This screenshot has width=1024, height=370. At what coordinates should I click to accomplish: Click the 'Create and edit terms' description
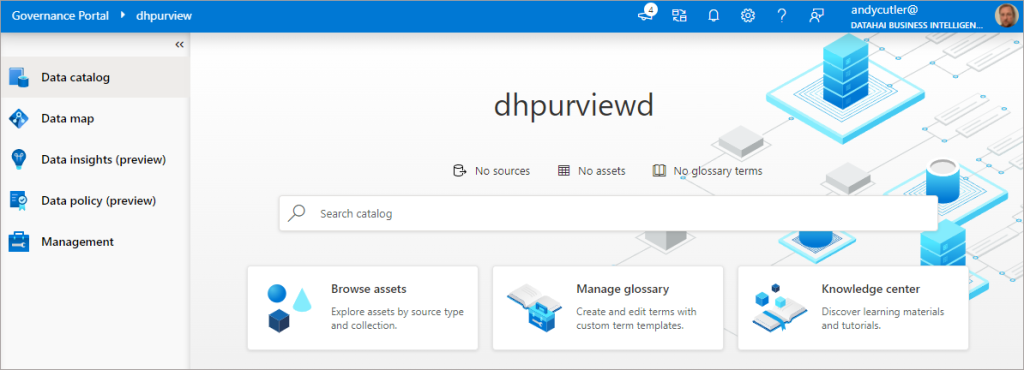click(637, 318)
